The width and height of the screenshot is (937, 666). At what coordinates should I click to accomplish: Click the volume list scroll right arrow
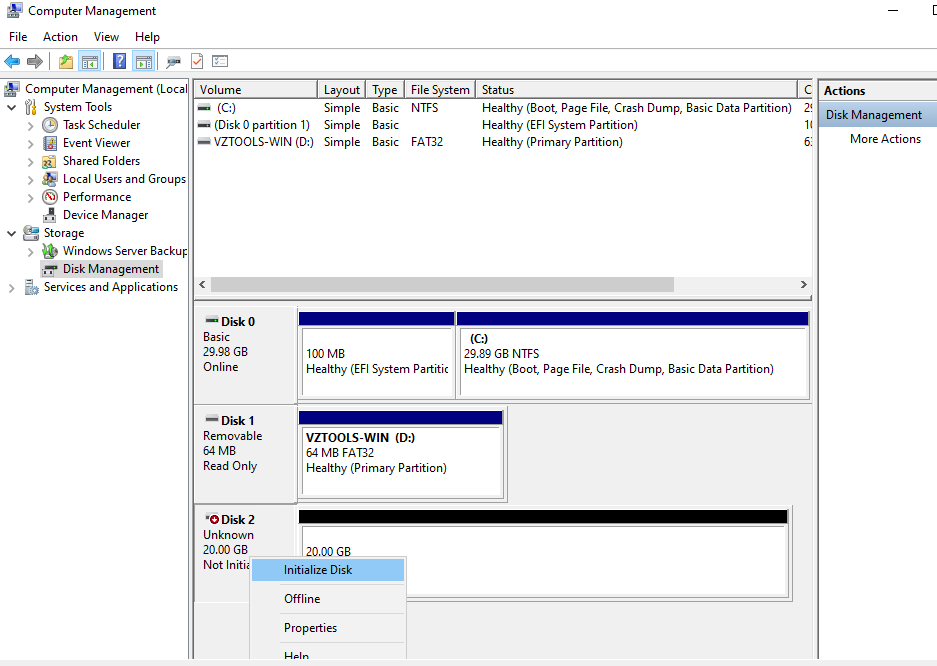click(x=804, y=284)
